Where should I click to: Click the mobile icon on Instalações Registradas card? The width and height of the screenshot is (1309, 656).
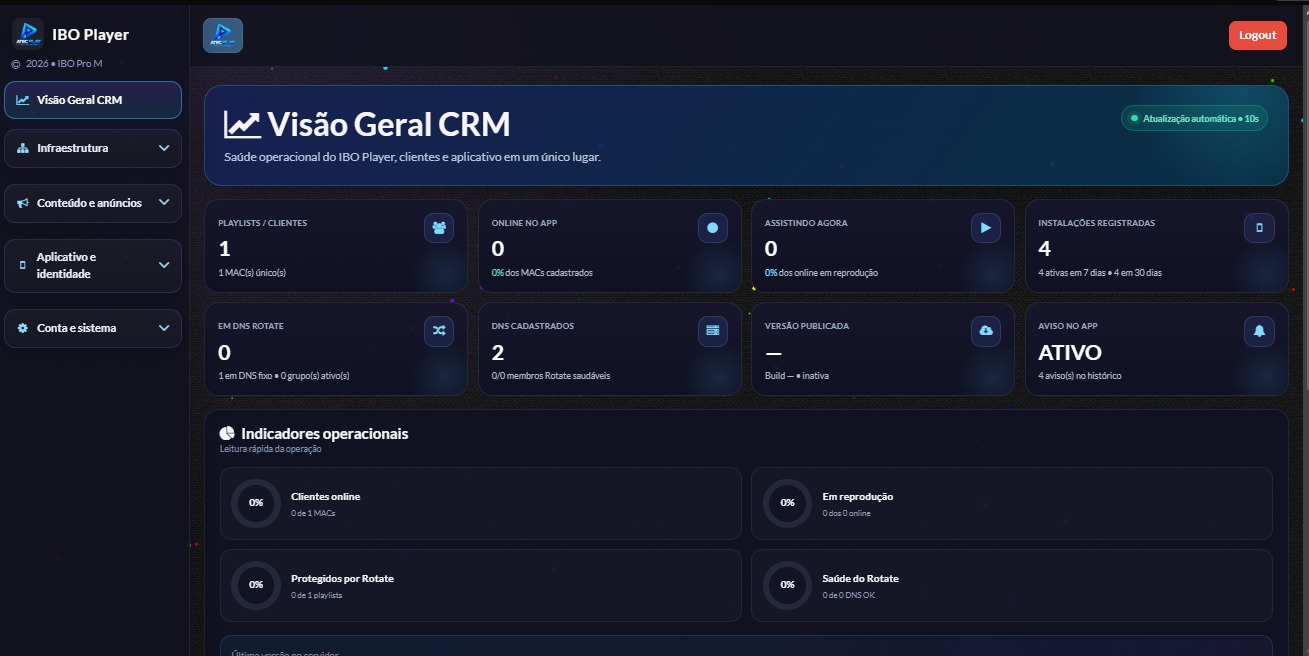tap(1259, 228)
